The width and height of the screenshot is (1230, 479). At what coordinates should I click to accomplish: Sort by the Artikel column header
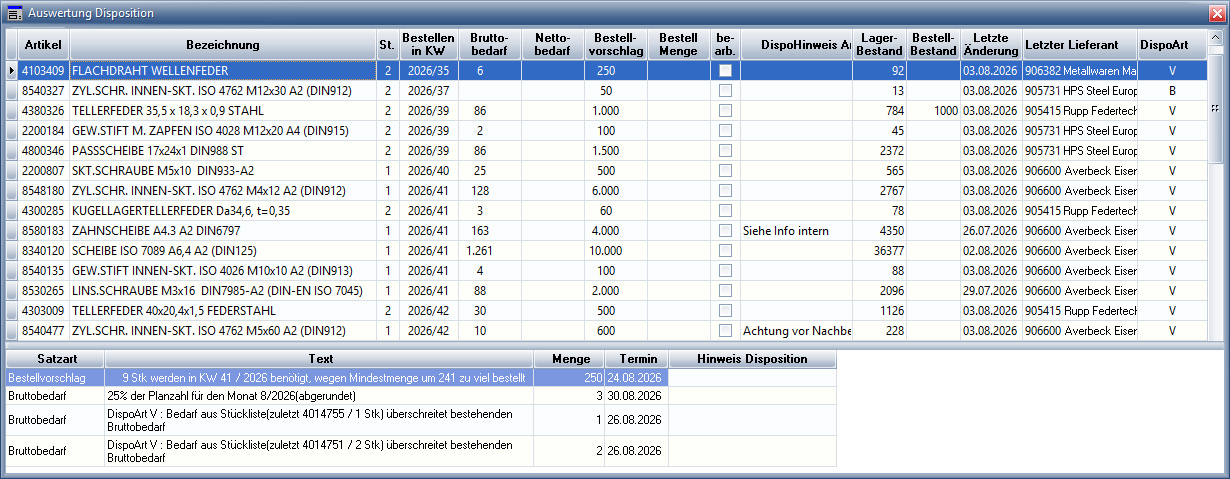(x=44, y=45)
